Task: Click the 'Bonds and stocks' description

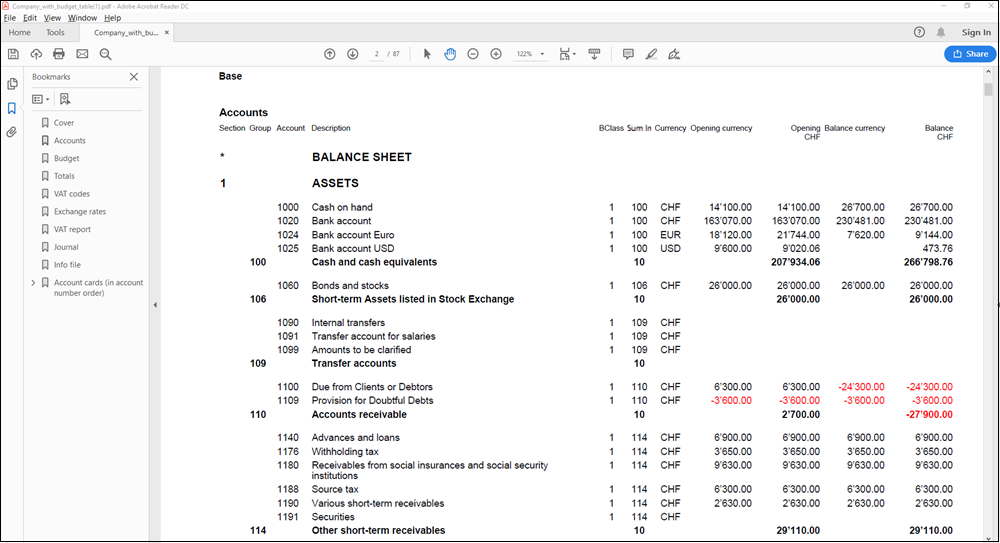Action: pos(350,286)
